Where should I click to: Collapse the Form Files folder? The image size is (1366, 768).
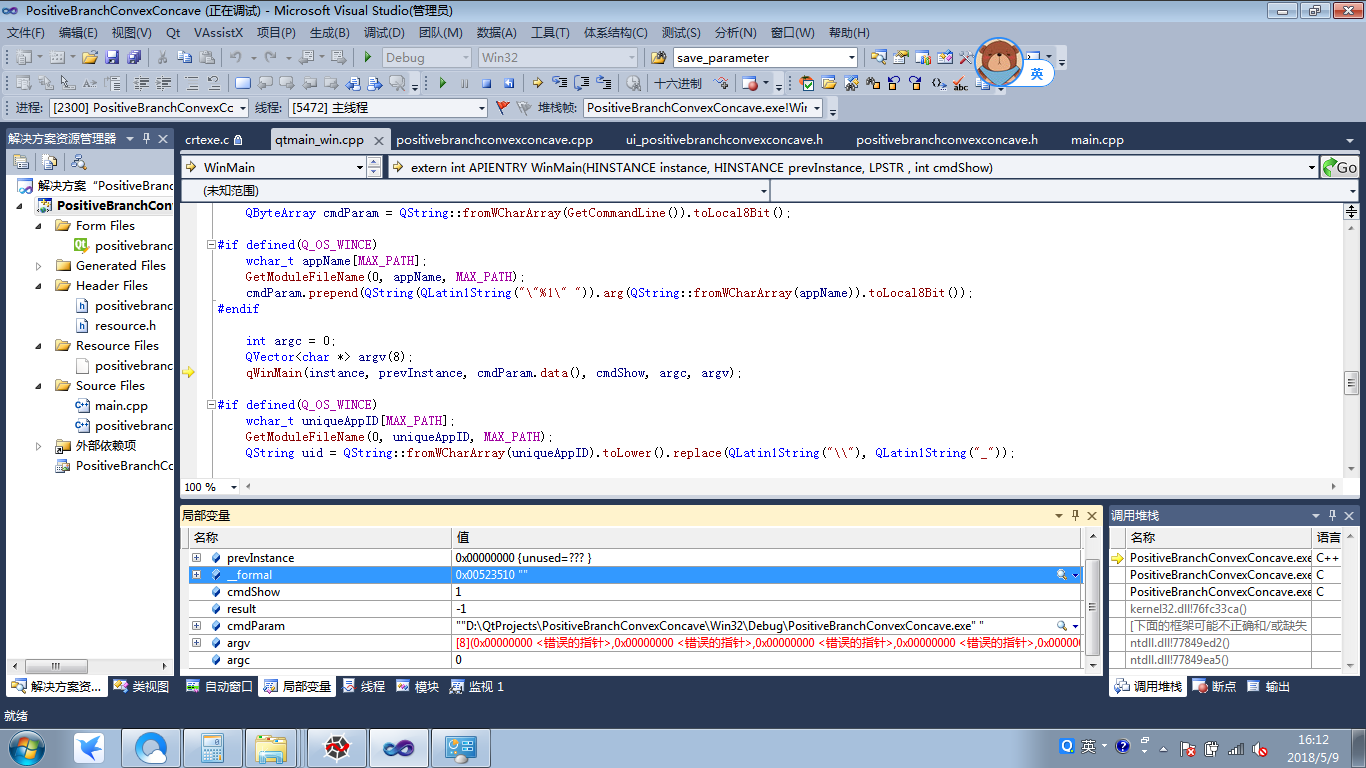(39, 226)
